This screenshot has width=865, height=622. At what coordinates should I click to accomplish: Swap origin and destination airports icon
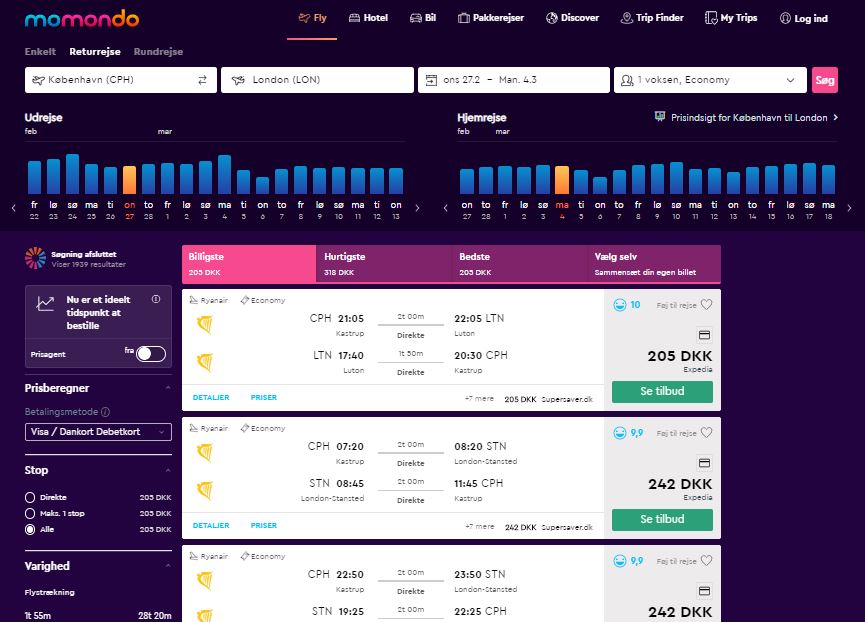coord(202,80)
